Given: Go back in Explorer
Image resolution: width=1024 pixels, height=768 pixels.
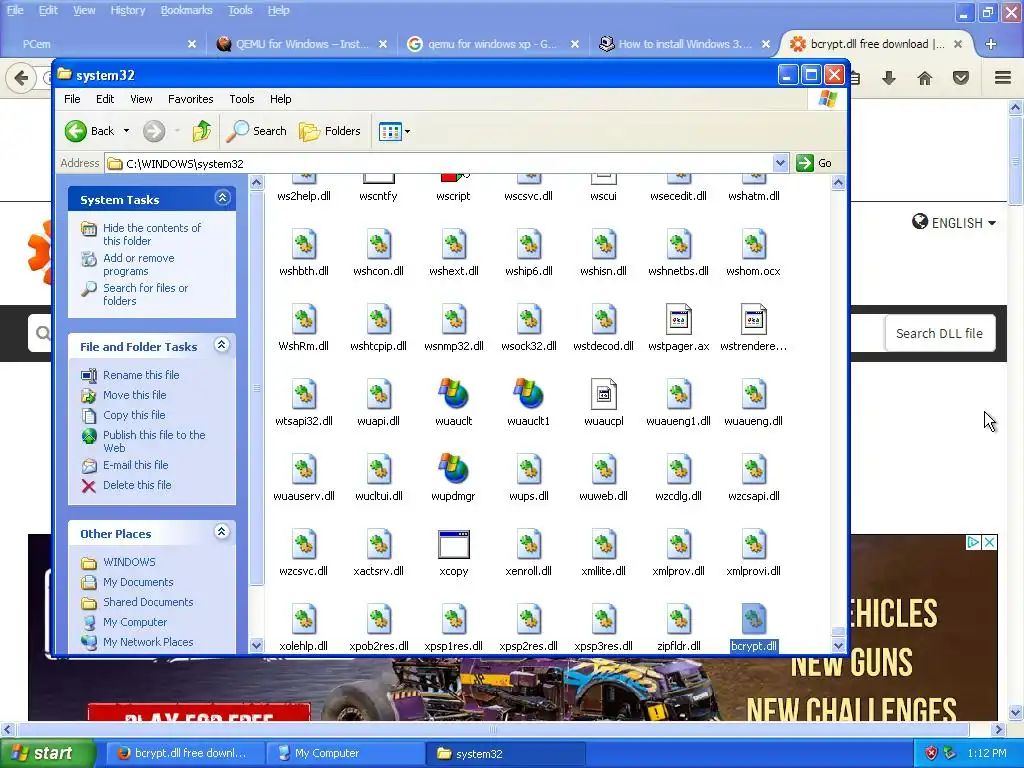Looking at the screenshot, I should pyautogui.click(x=90, y=131).
